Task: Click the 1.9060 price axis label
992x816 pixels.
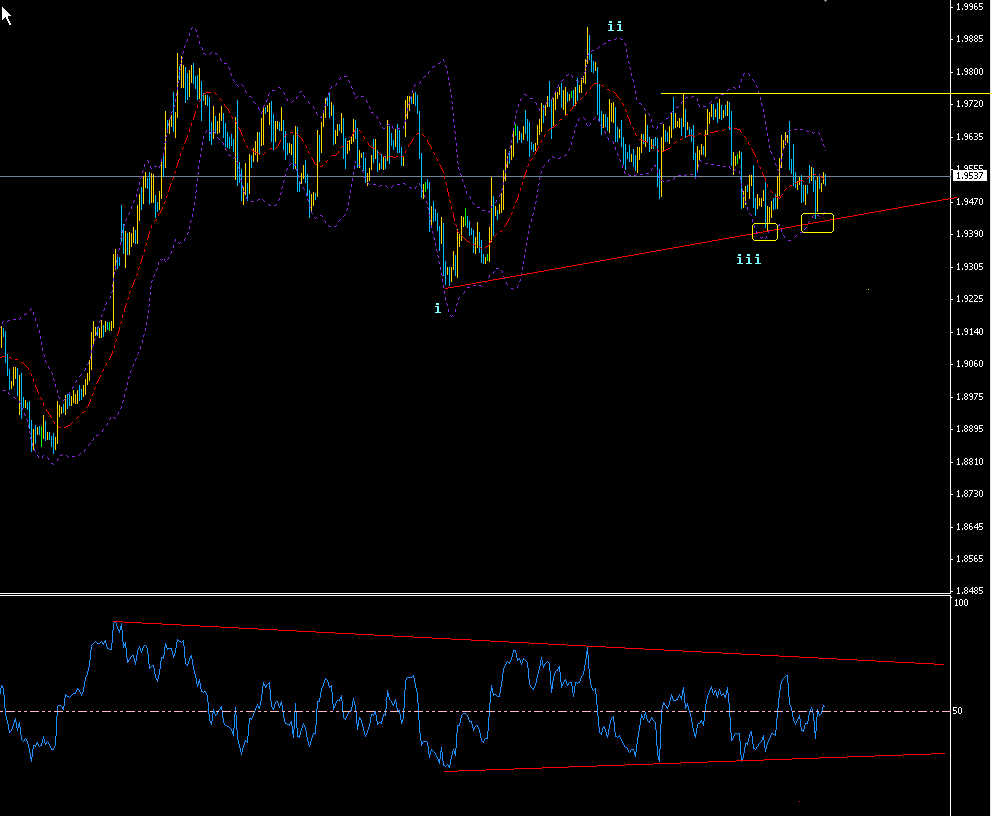Action: tap(969, 364)
